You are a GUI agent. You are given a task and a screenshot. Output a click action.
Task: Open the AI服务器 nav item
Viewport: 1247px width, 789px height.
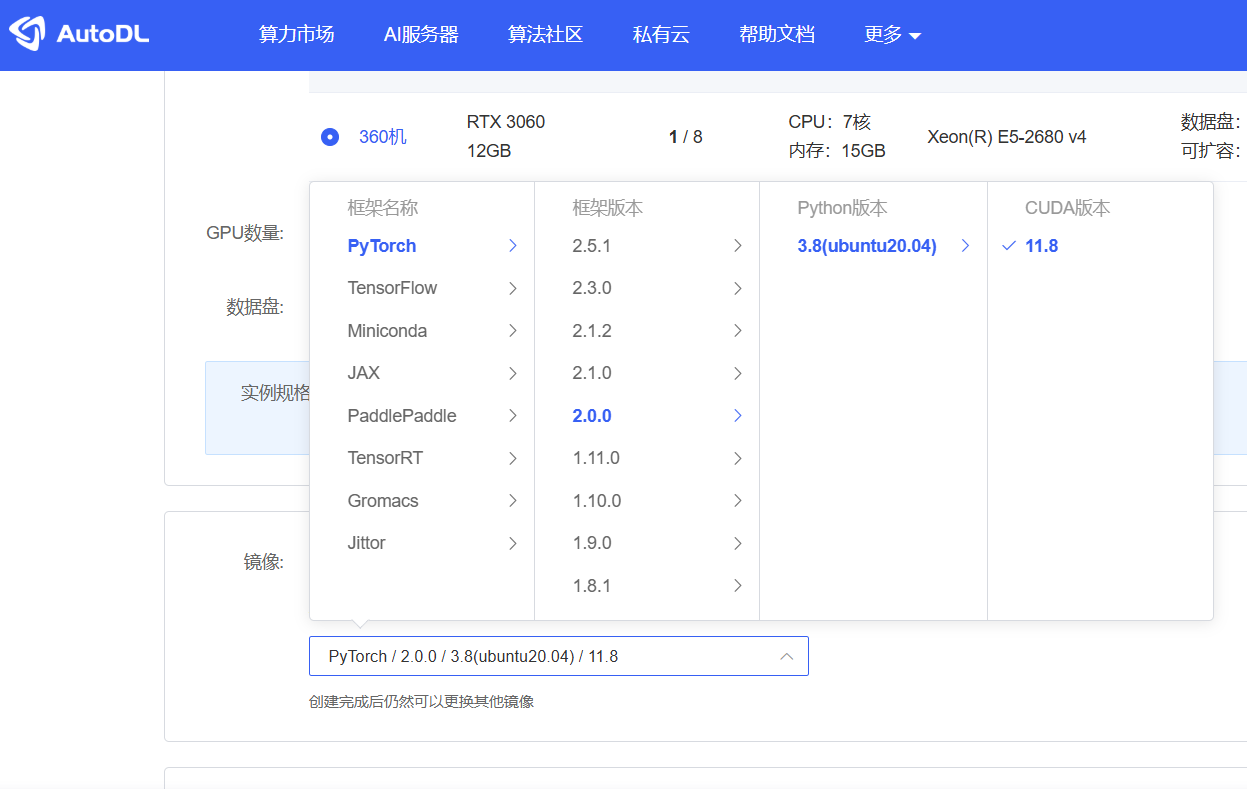click(x=421, y=34)
